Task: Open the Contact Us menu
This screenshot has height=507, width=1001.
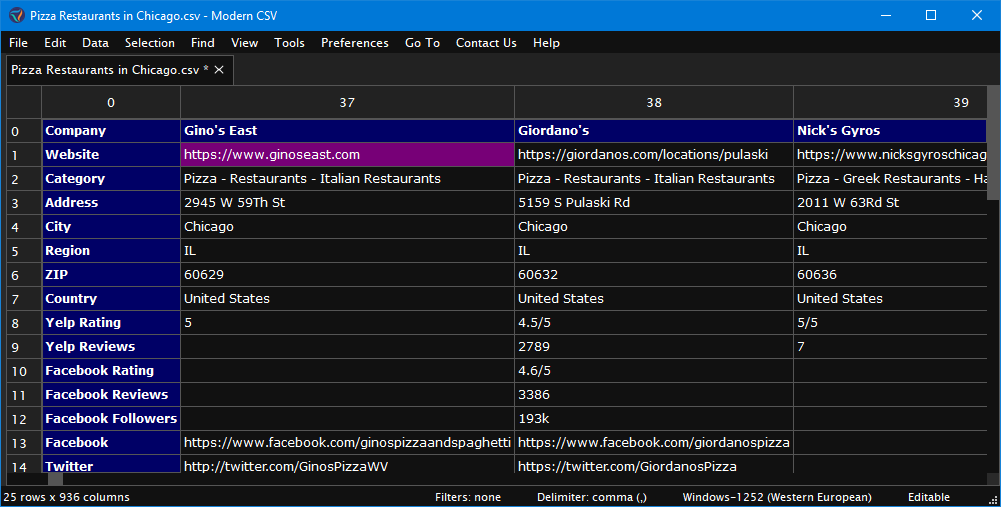Action: click(x=486, y=43)
